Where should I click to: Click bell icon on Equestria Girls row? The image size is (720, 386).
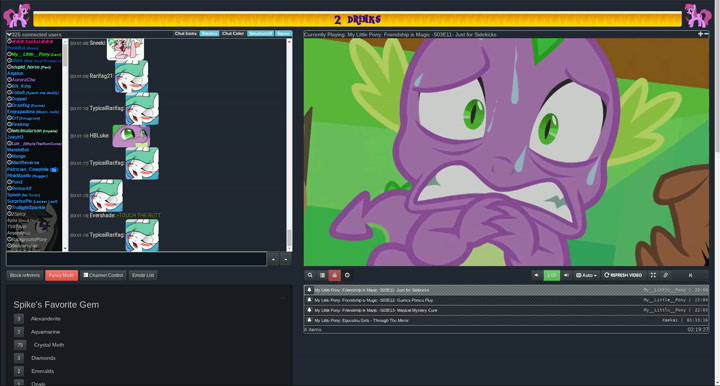pyautogui.click(x=309, y=320)
